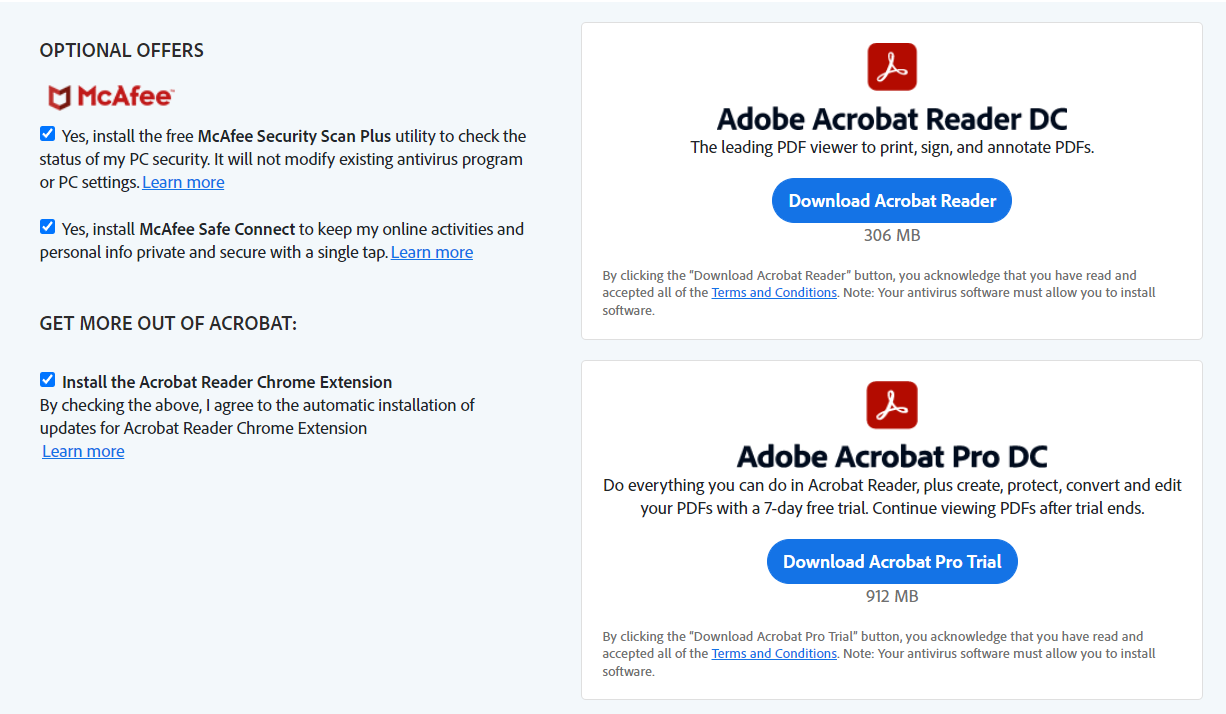This screenshot has width=1226, height=714.
Task: Uncheck McAfee Safe Connect checkbox
Action: pos(47,226)
